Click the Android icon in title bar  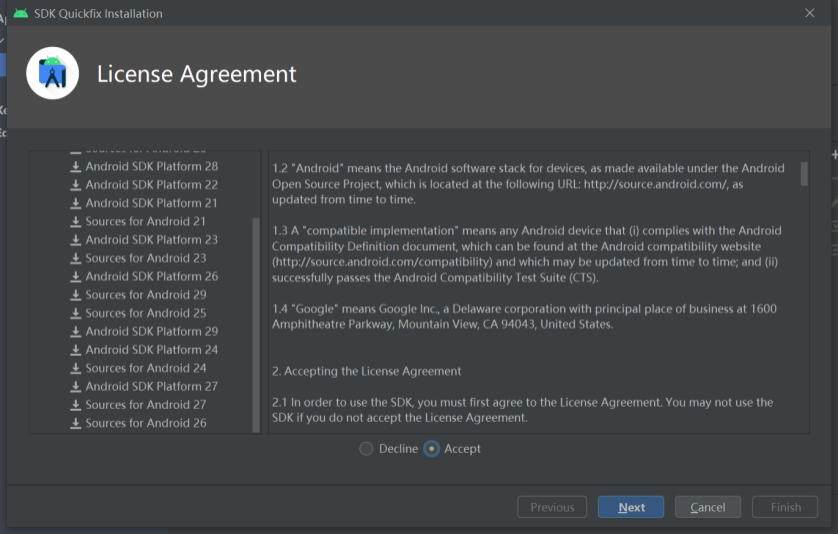[21, 14]
